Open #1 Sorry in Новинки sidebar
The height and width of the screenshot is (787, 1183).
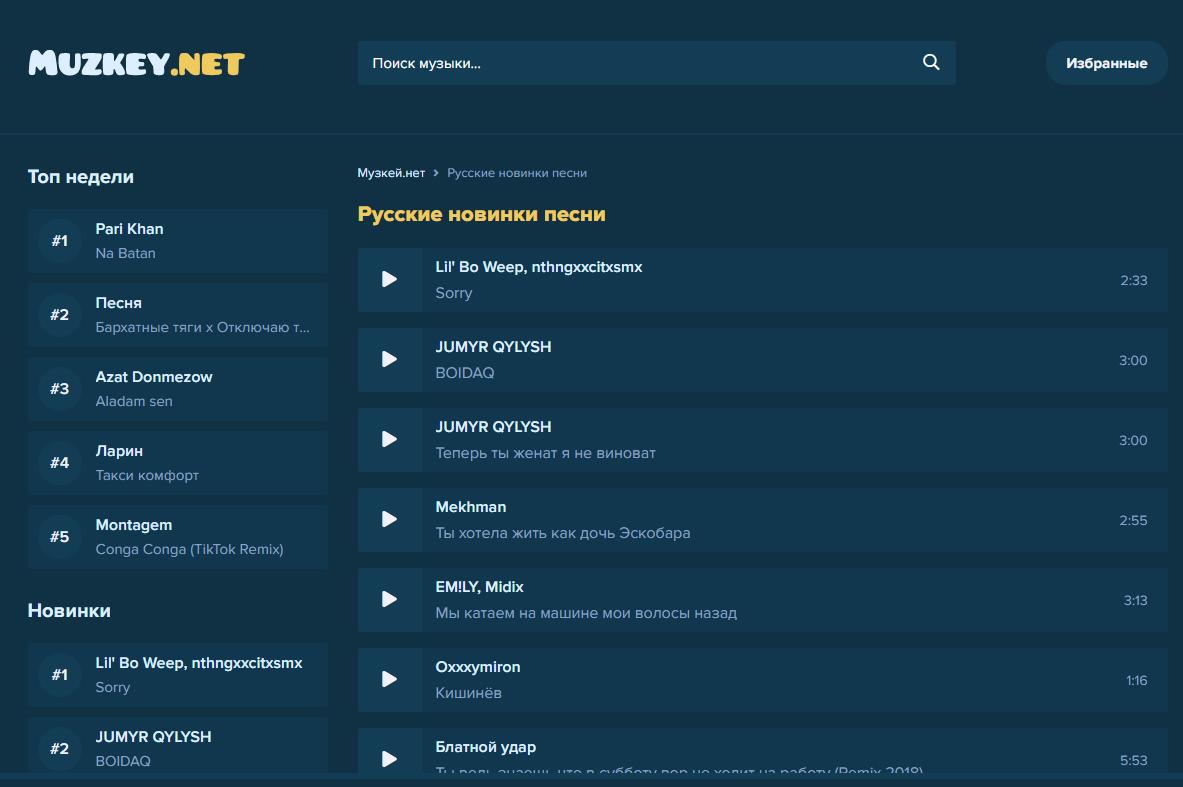pyautogui.click(x=178, y=675)
